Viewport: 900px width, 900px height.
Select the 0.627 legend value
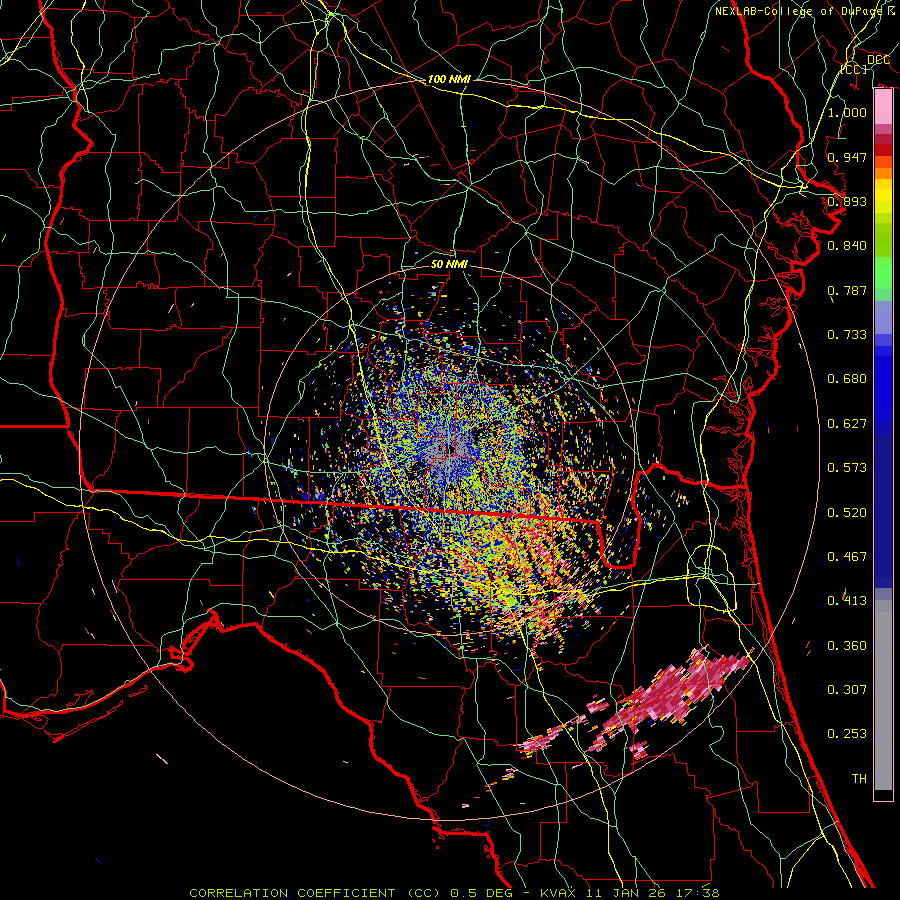pos(847,424)
